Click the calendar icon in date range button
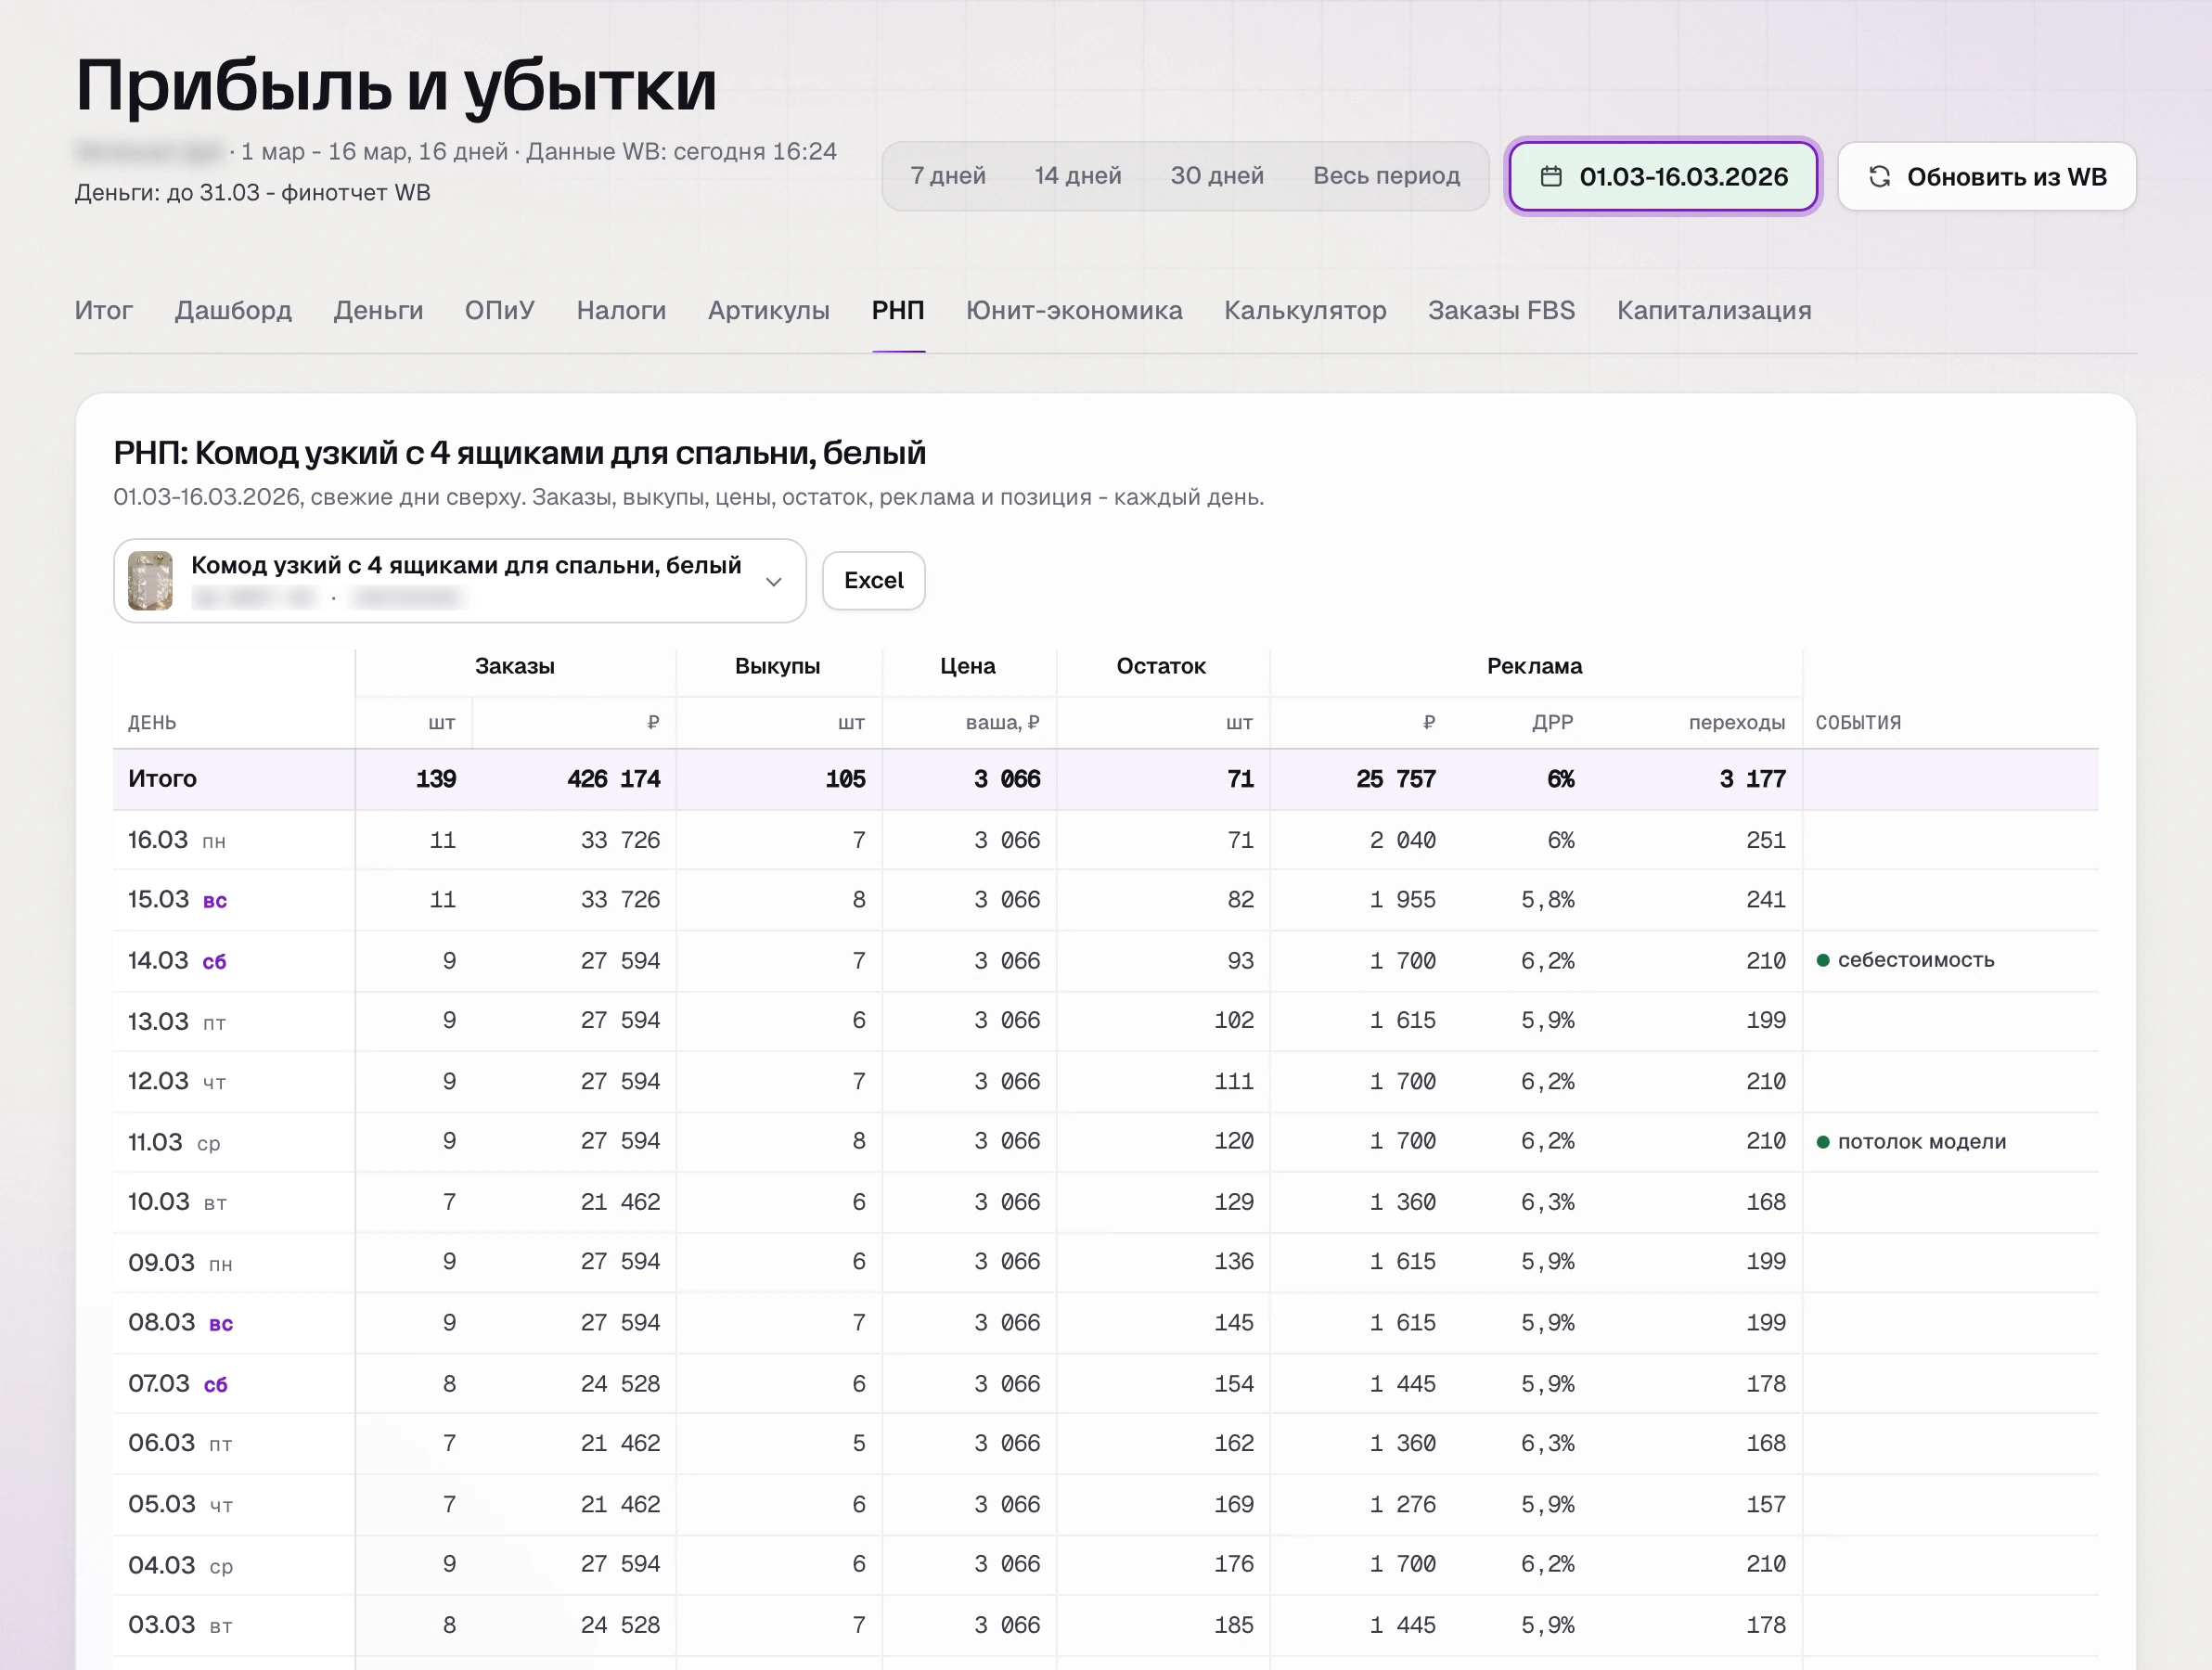Image resolution: width=2212 pixels, height=1670 pixels. coord(1550,177)
